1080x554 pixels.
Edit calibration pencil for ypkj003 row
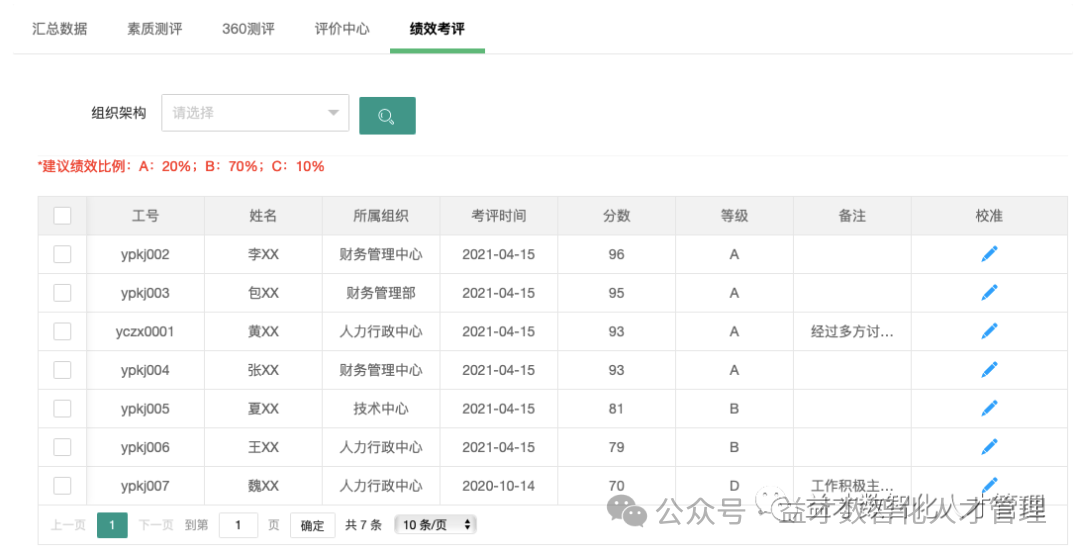989,293
